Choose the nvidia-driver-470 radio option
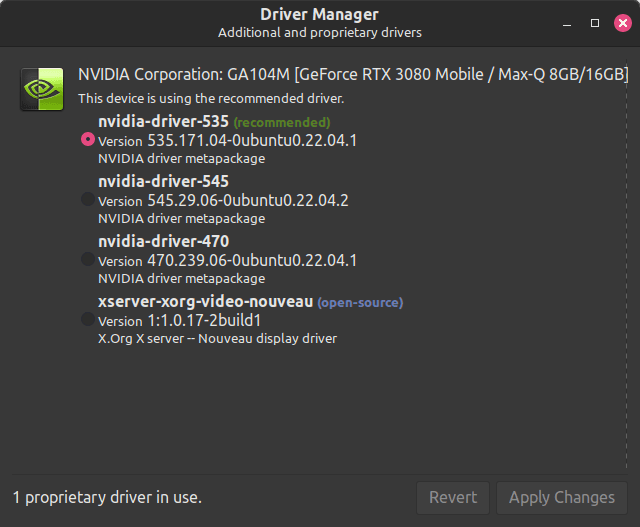The width and height of the screenshot is (640, 527). pos(88,259)
